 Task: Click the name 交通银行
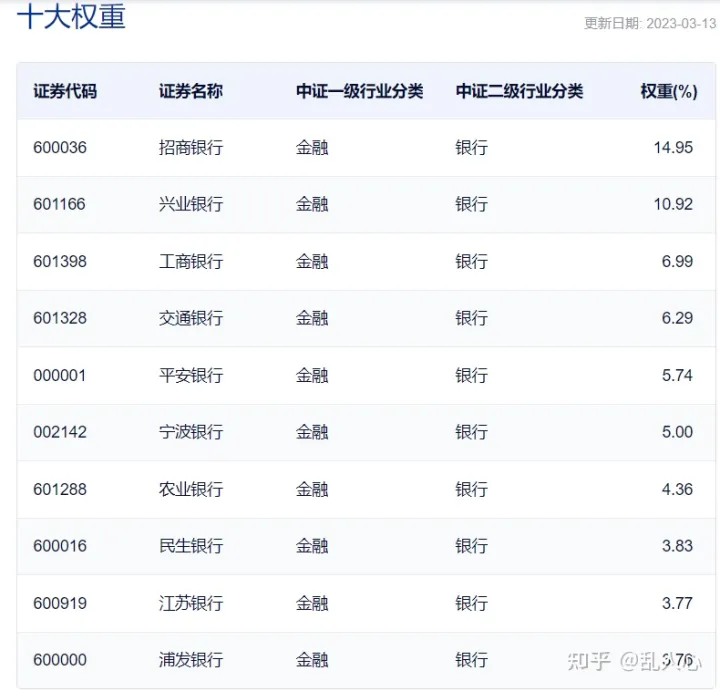191,318
